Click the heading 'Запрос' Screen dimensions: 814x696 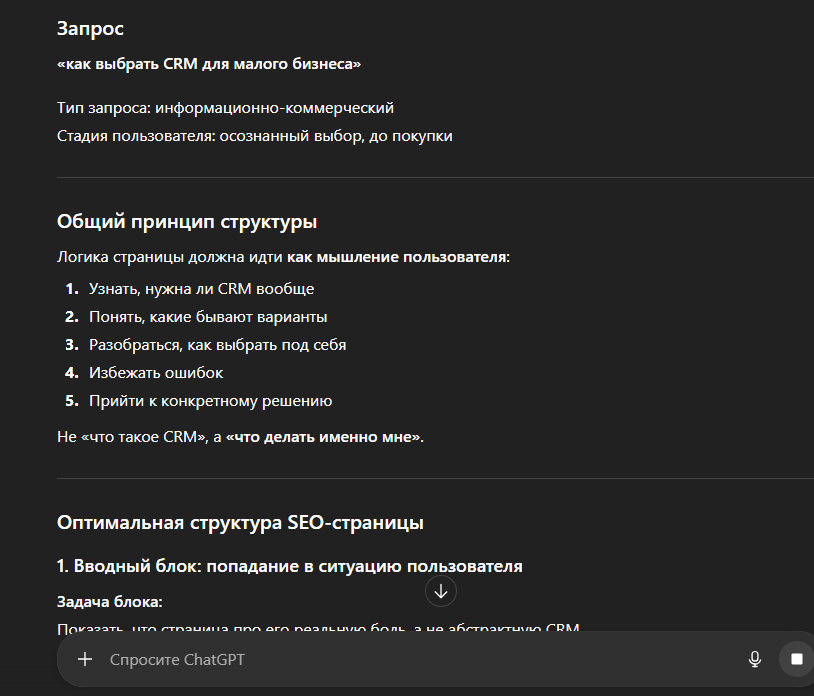point(90,29)
